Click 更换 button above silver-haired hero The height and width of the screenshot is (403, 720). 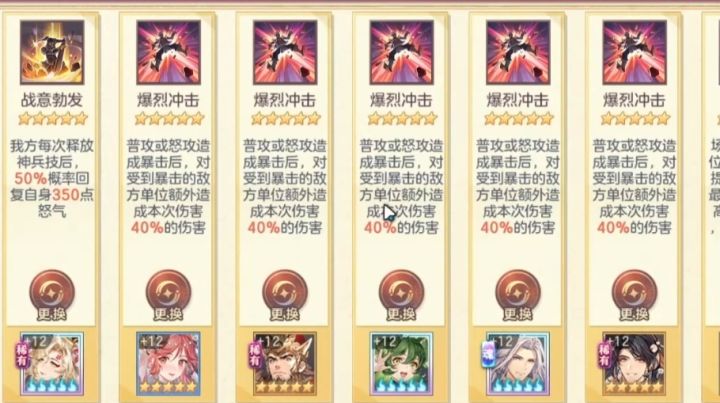point(518,295)
